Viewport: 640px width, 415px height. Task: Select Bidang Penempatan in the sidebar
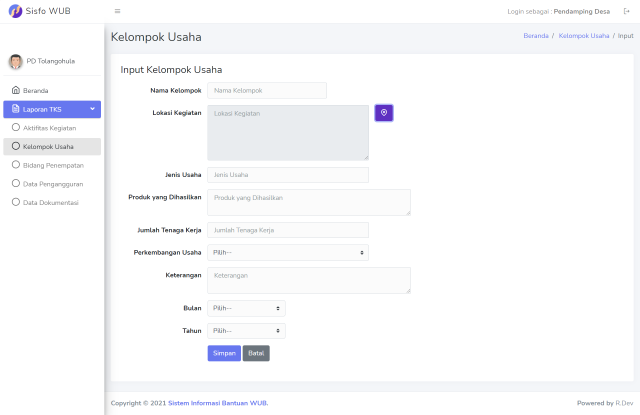52,165
